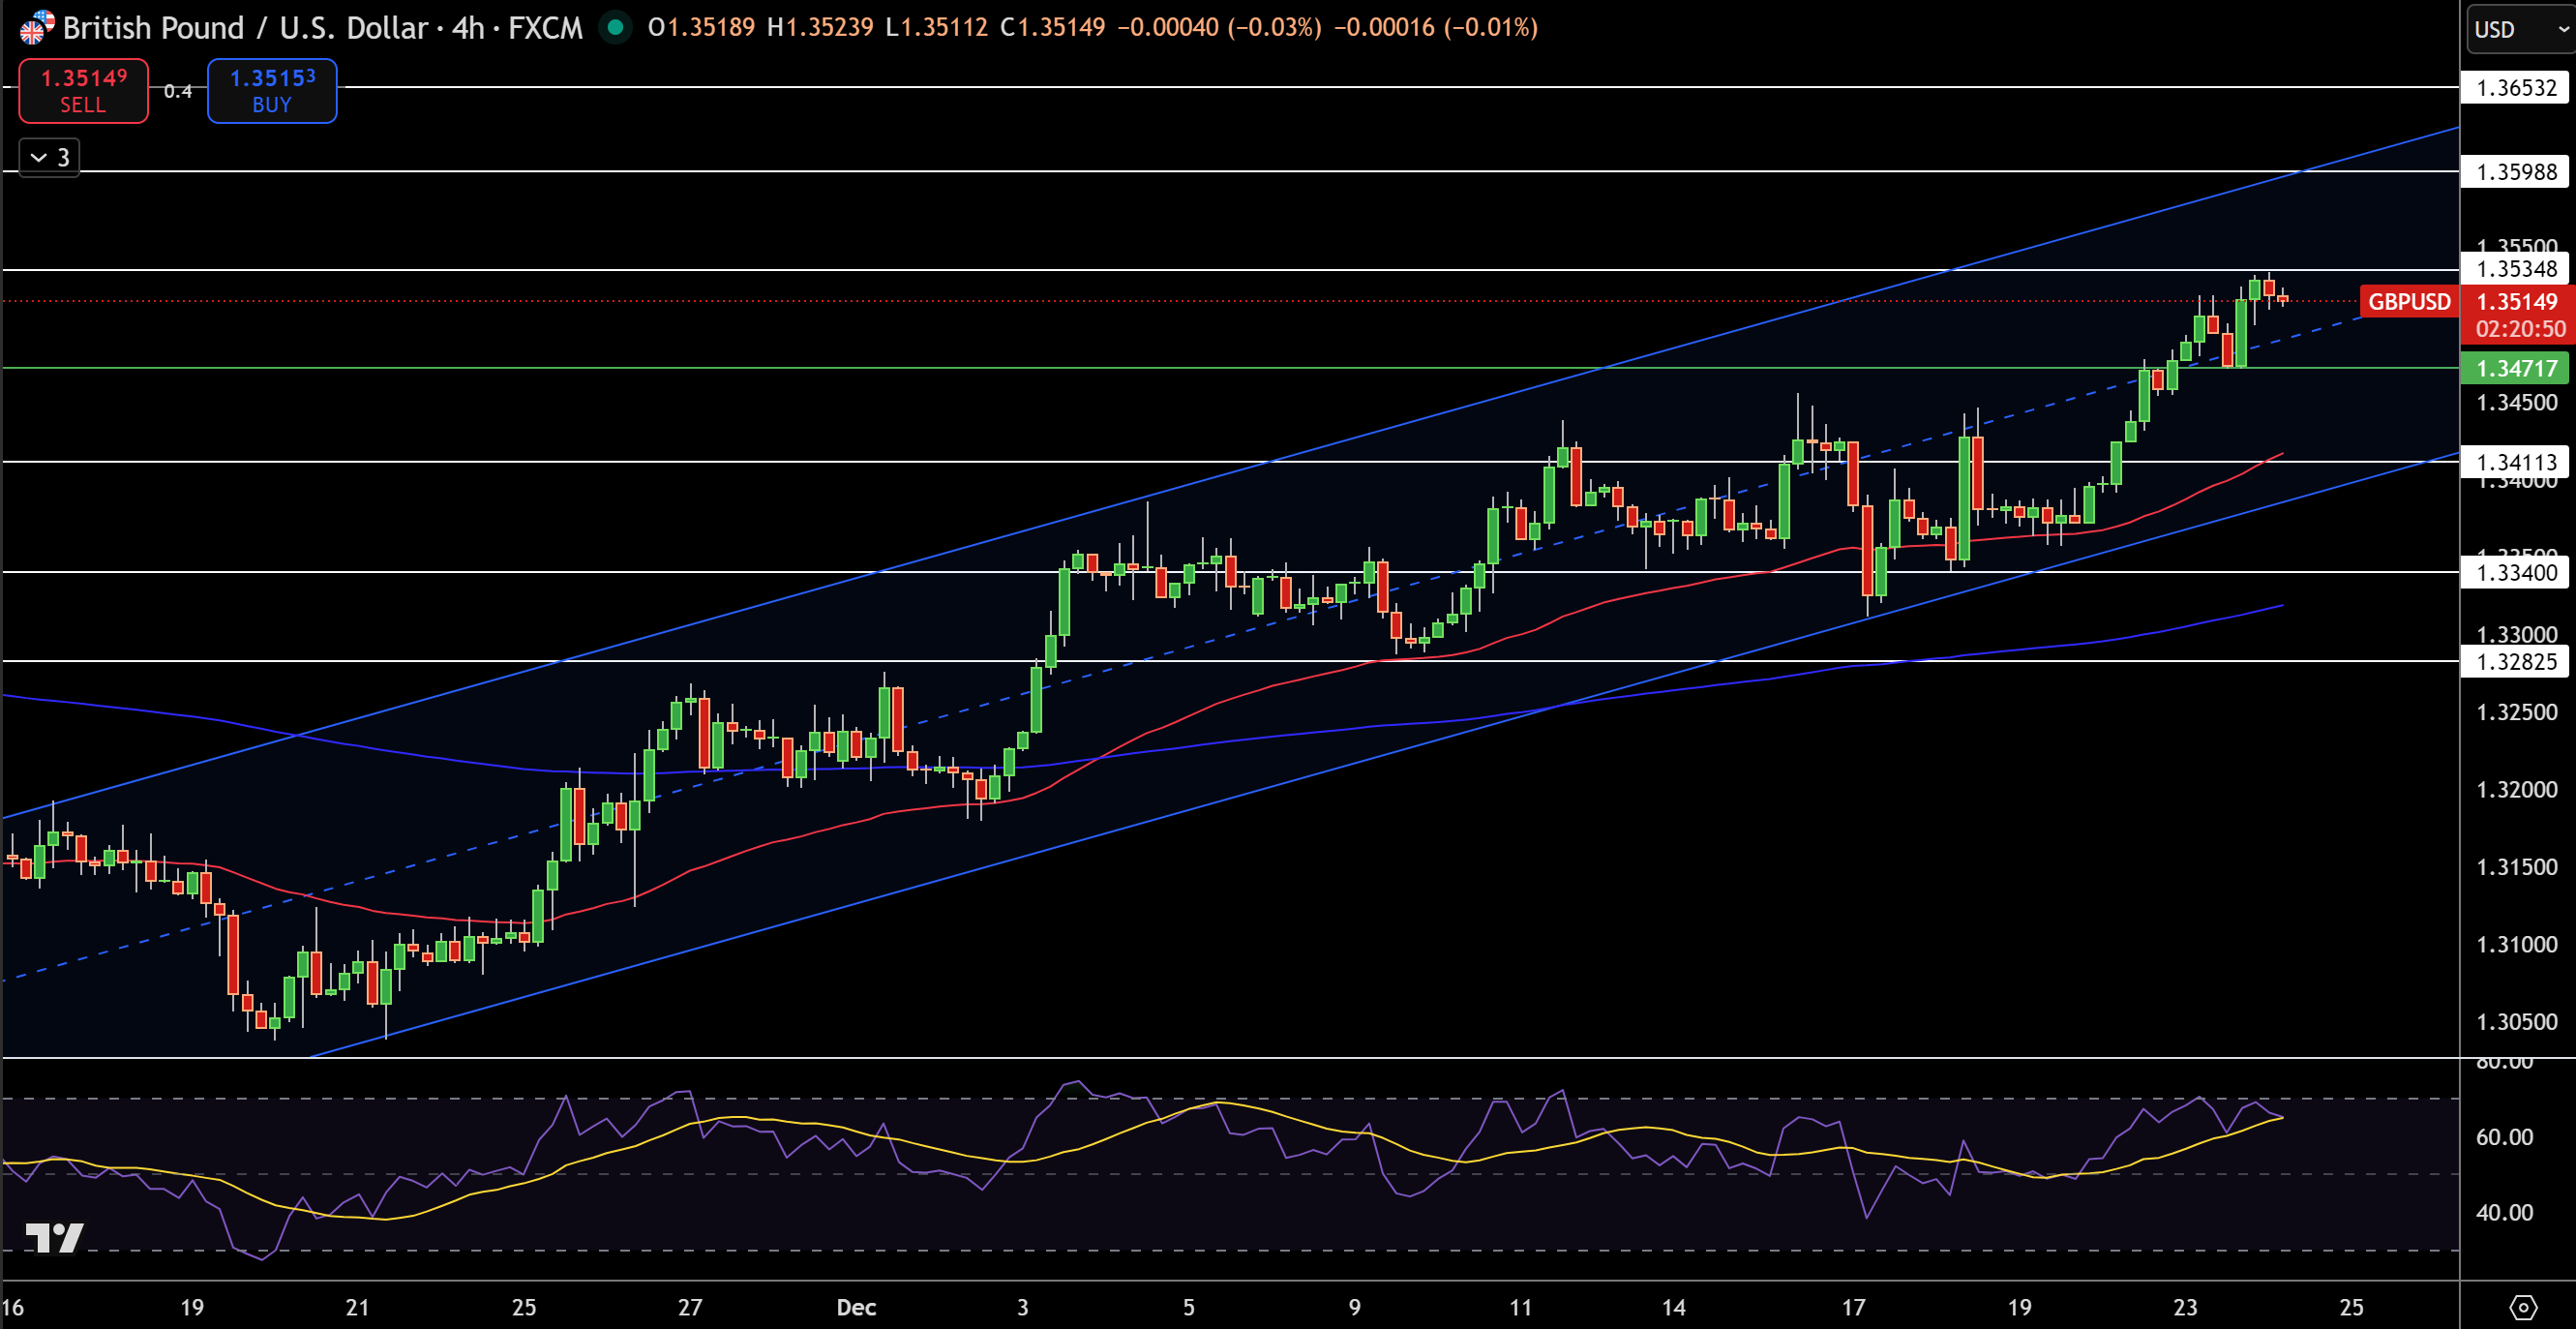
Task: Click the 1.32000 price scale label
Action: click(2516, 790)
